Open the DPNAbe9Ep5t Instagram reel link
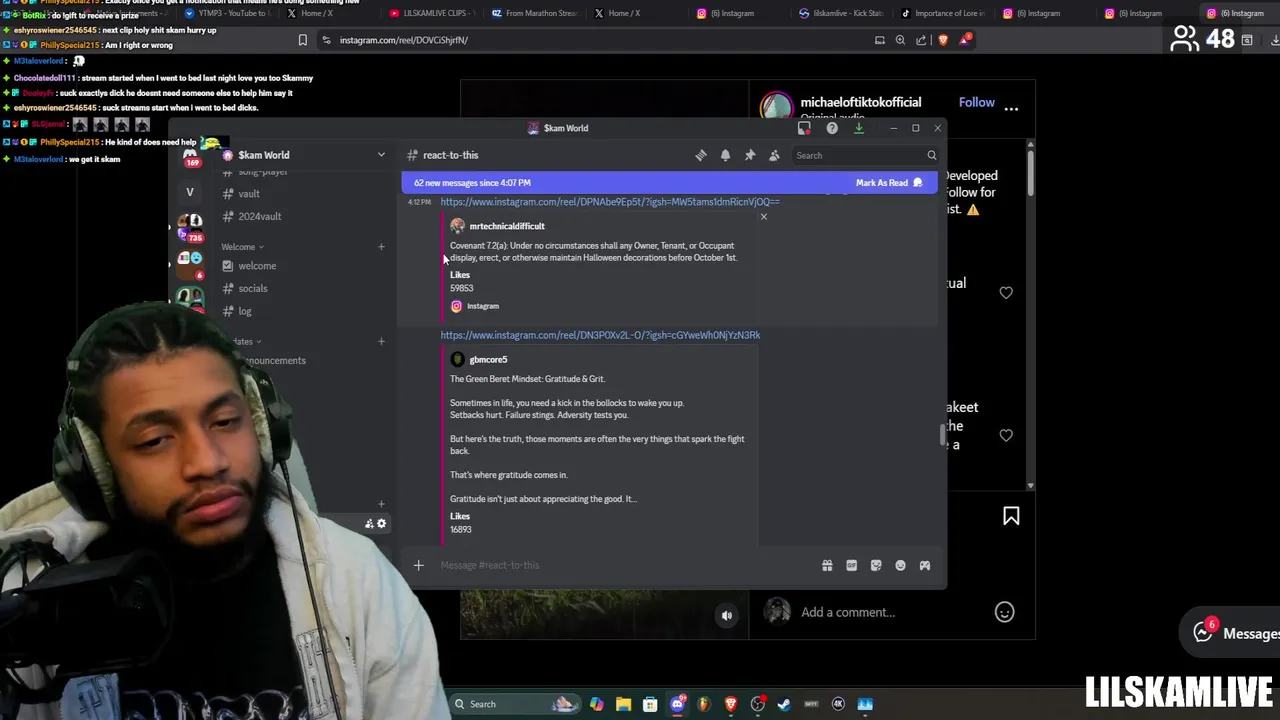The height and width of the screenshot is (720, 1280). [610, 202]
